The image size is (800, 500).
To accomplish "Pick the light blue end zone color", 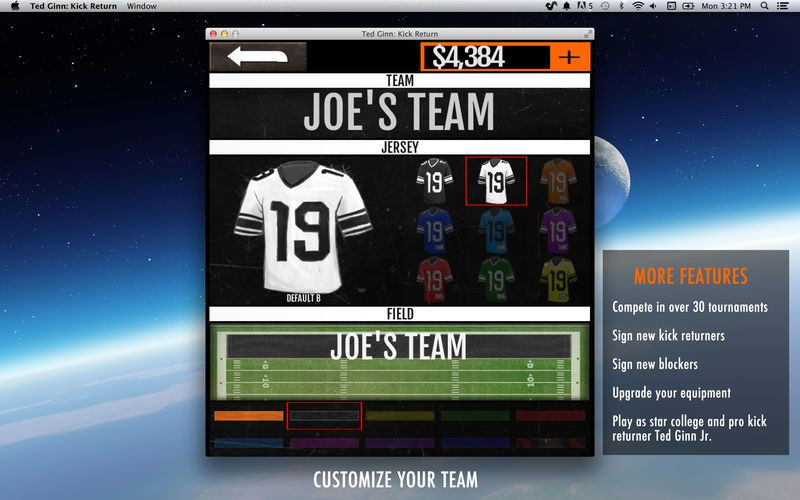I will pyautogui.click(x=248, y=443).
